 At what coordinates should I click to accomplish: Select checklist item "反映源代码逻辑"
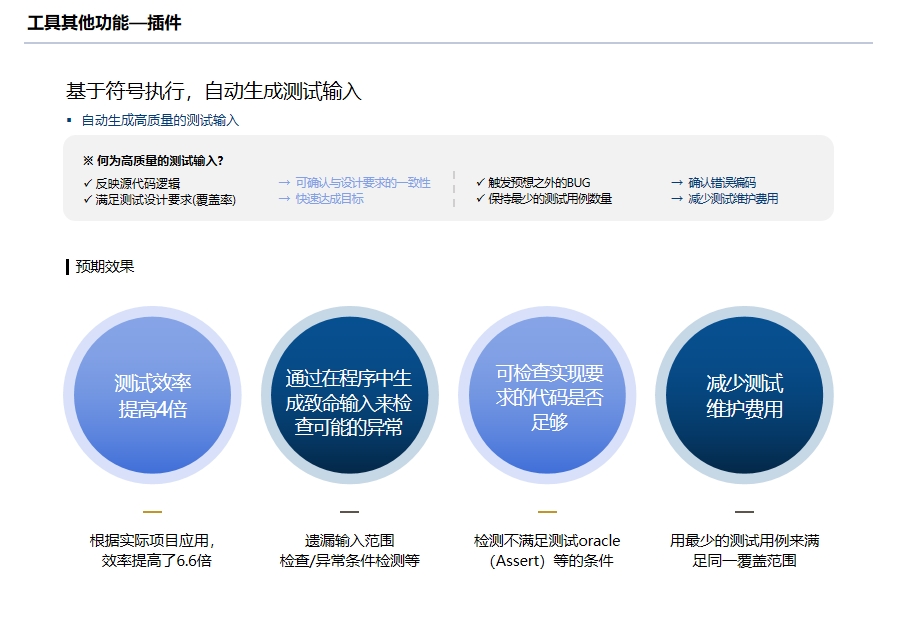click(137, 183)
